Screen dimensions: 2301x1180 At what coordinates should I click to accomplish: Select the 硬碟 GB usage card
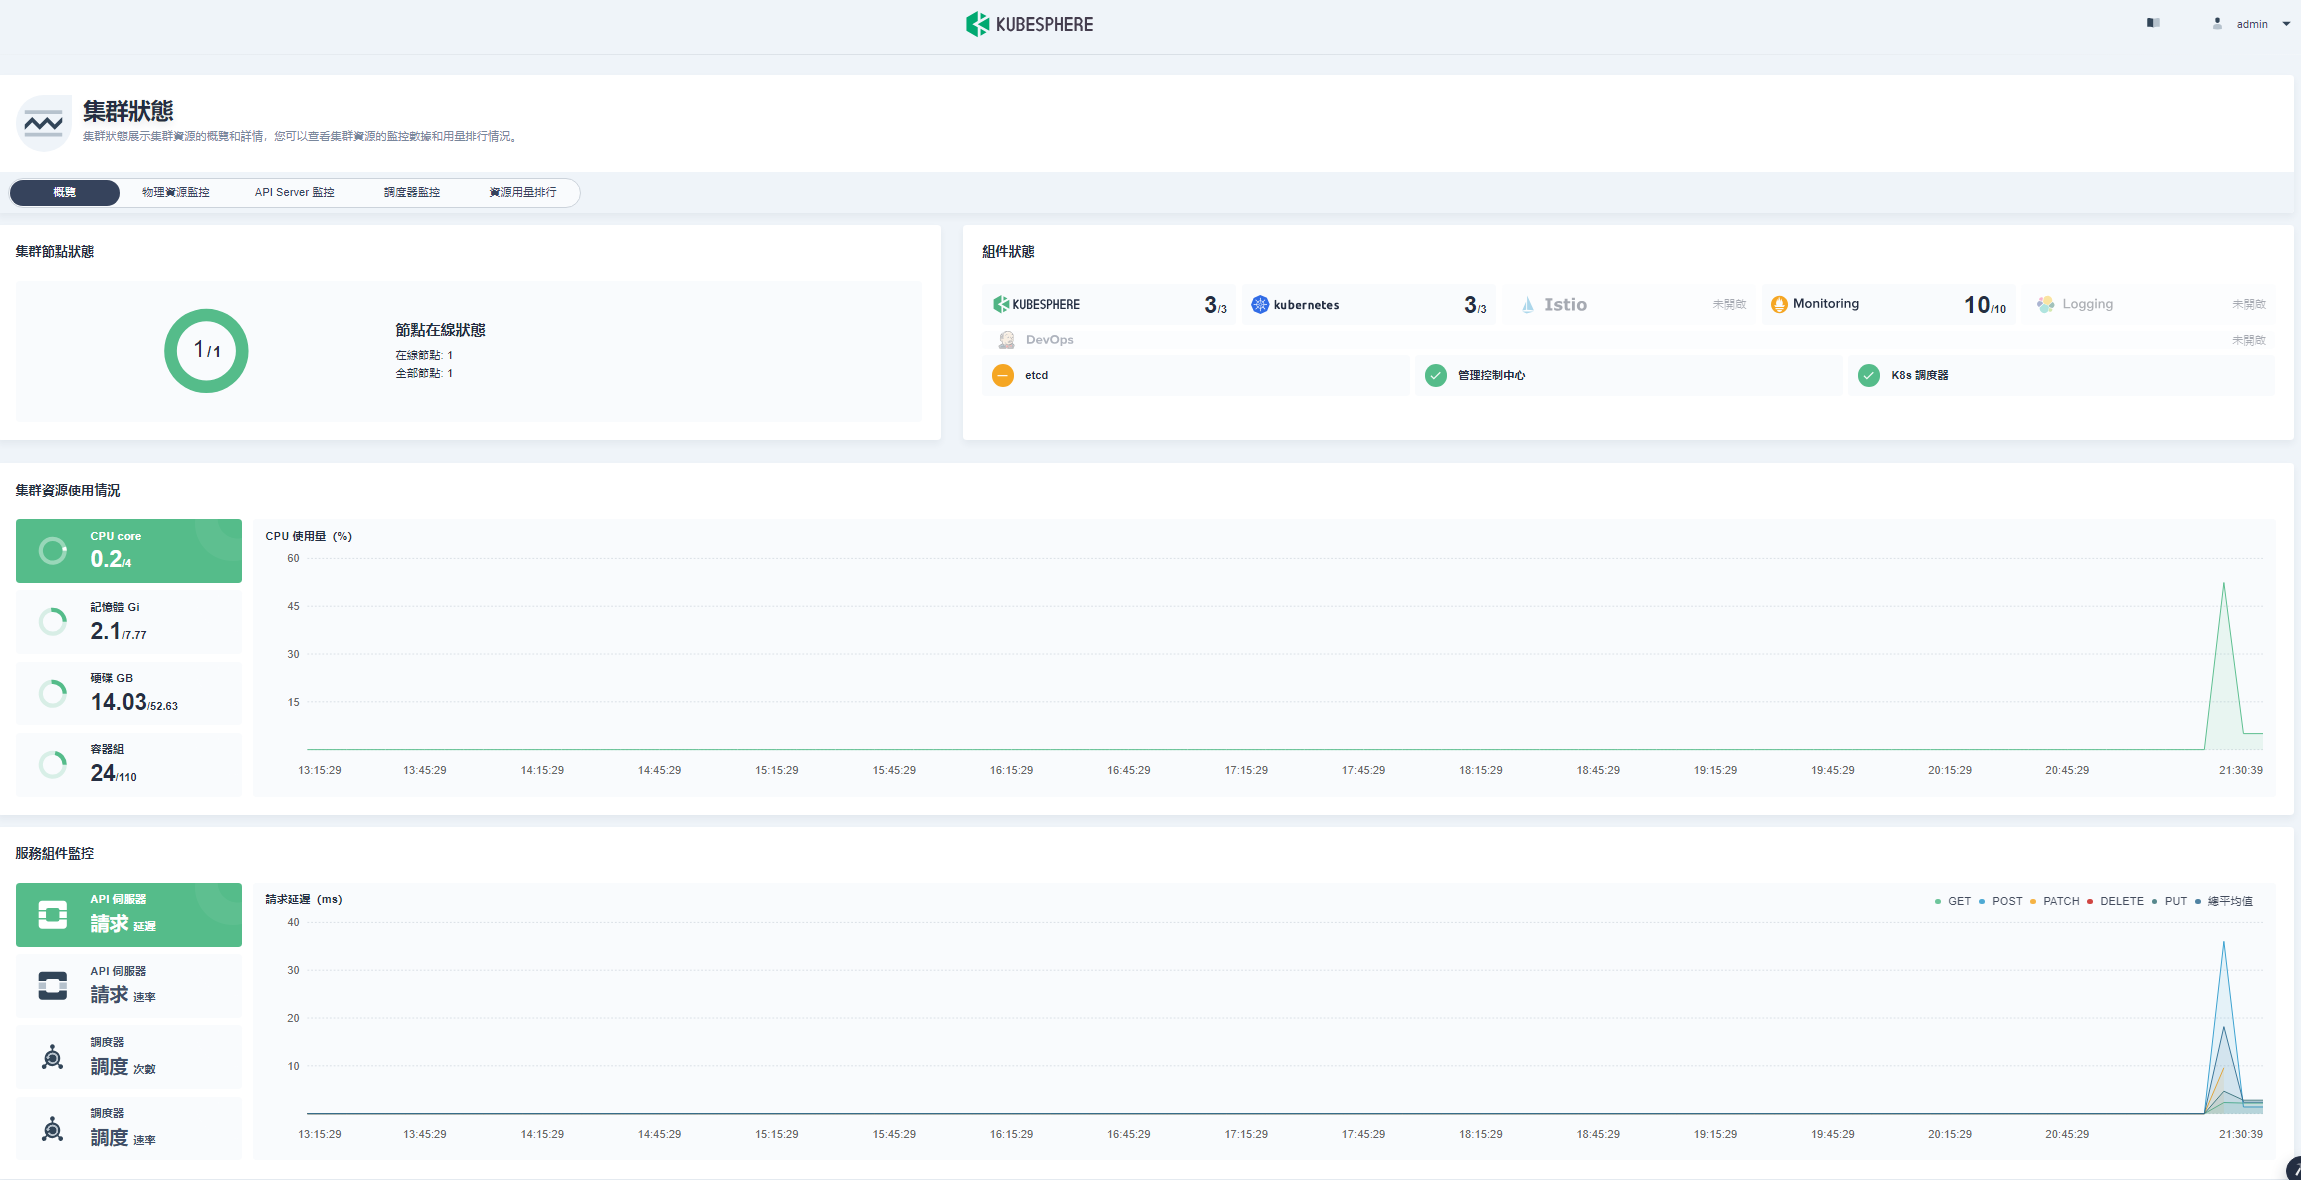(129, 693)
